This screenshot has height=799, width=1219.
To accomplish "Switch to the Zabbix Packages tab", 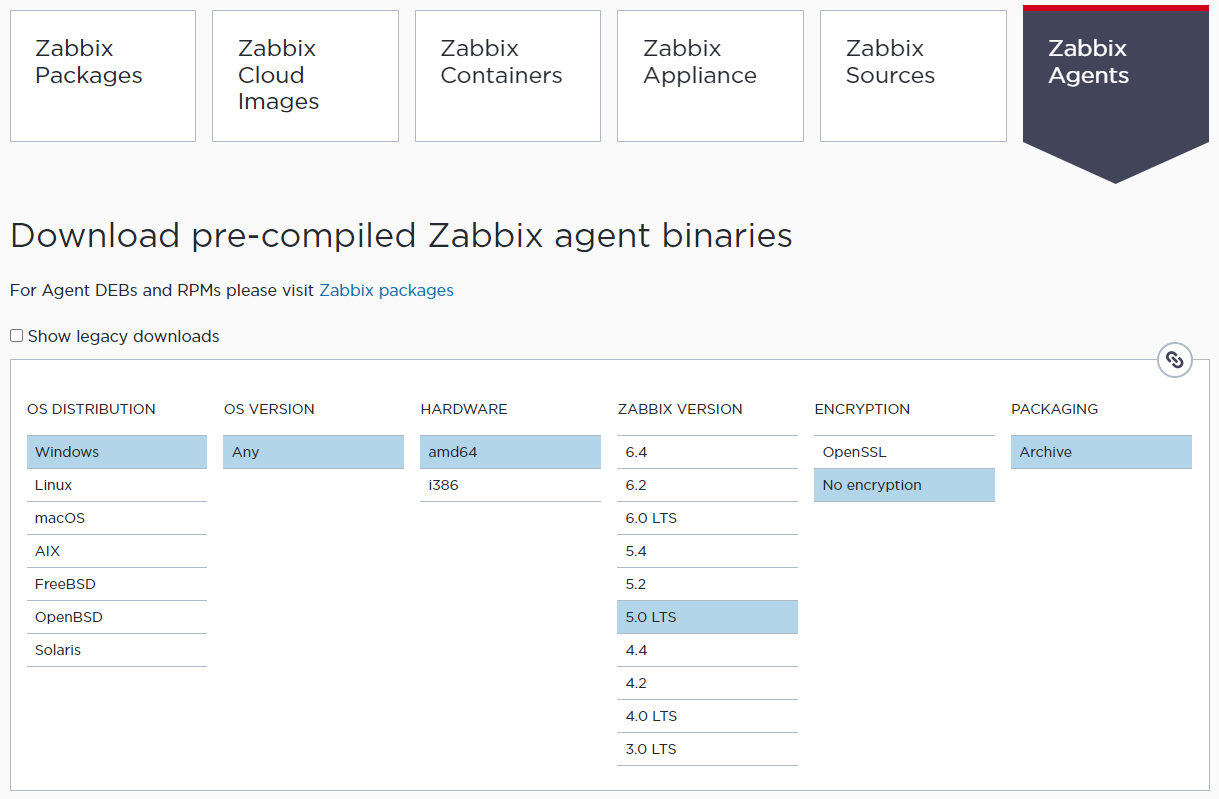I will click(102, 75).
